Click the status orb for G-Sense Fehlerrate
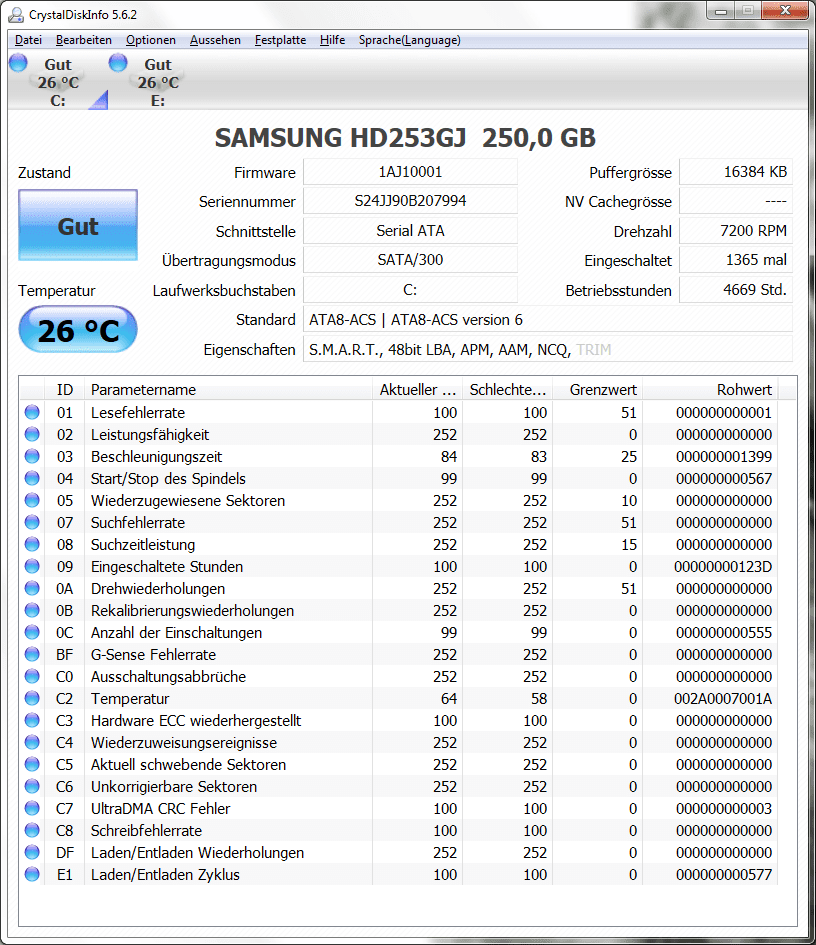This screenshot has width=816, height=945. [32, 655]
